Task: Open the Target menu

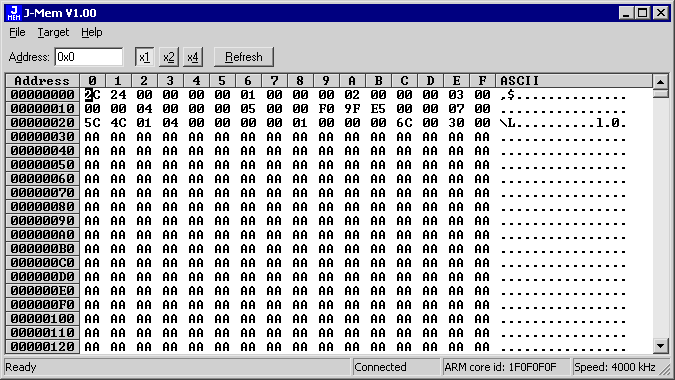Action: tap(53, 32)
